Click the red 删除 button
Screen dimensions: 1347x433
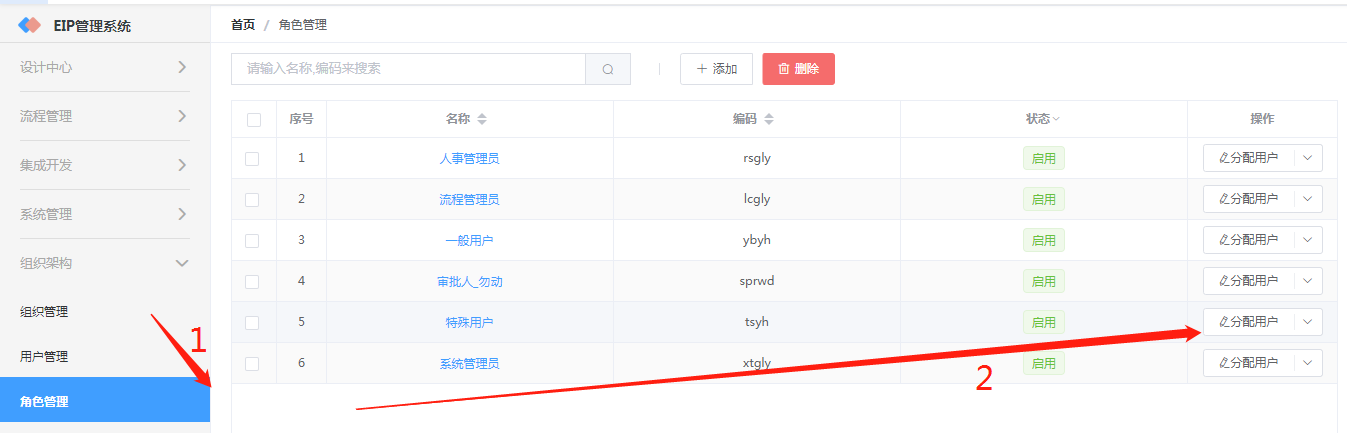[x=798, y=69]
